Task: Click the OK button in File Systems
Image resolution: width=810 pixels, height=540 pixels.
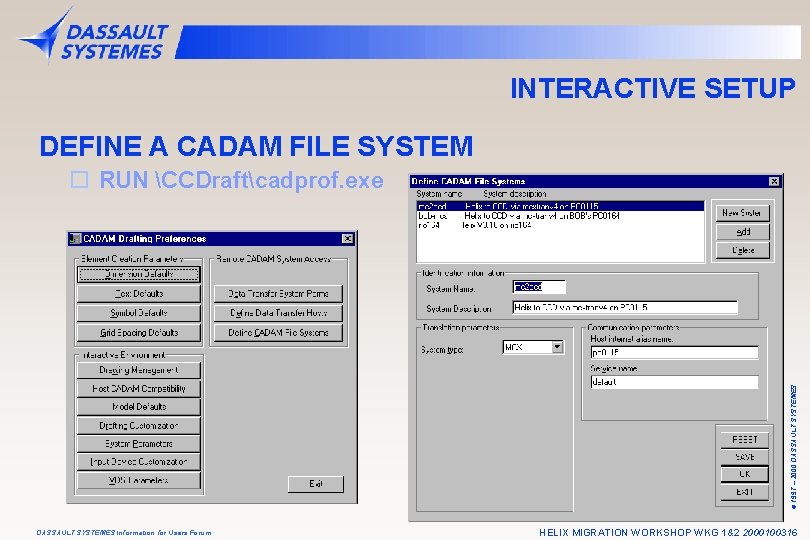Action: [x=744, y=474]
